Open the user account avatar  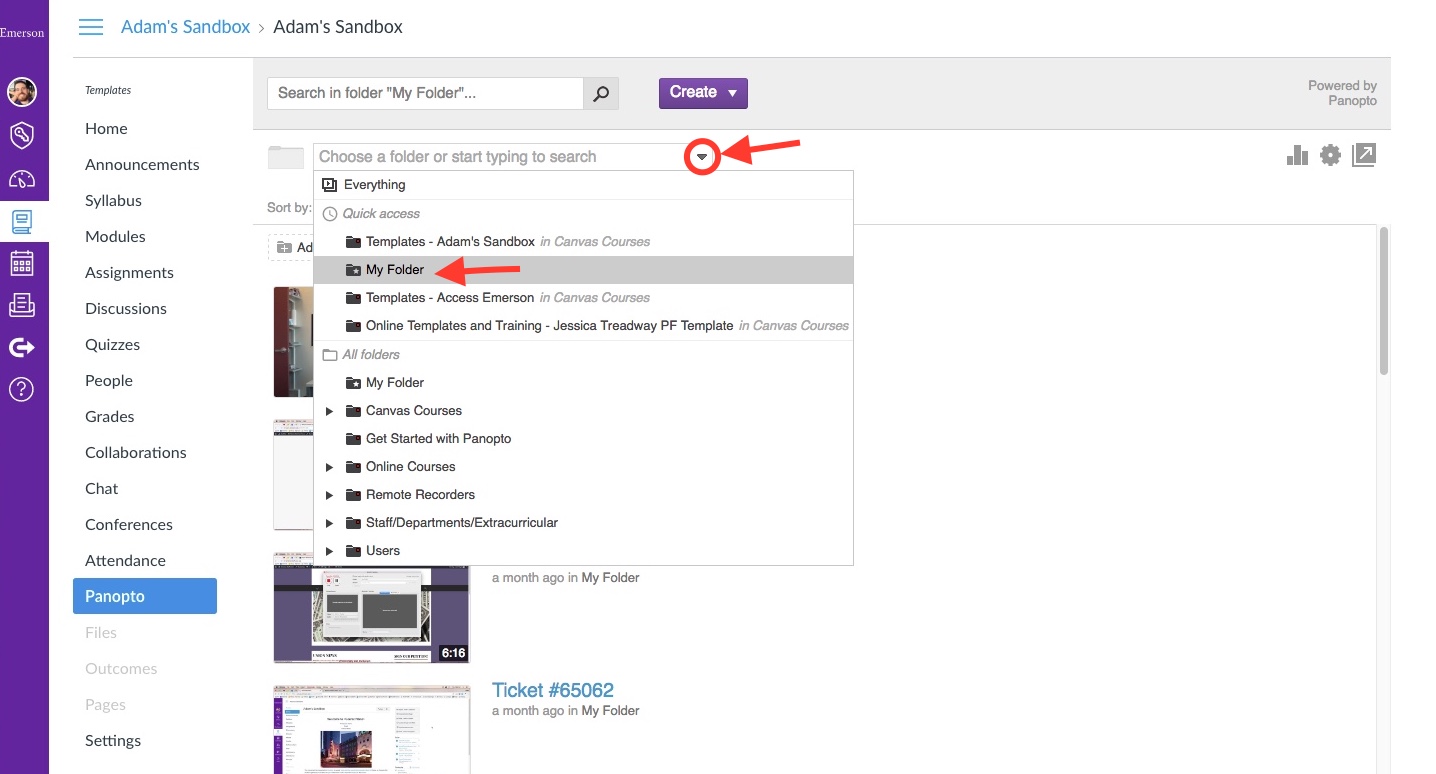click(22, 92)
